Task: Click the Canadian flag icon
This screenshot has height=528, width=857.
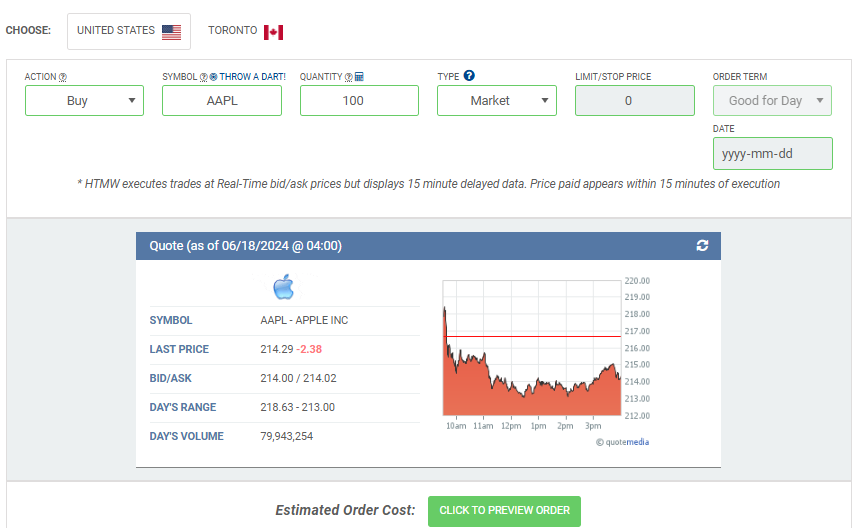Action: [273, 32]
